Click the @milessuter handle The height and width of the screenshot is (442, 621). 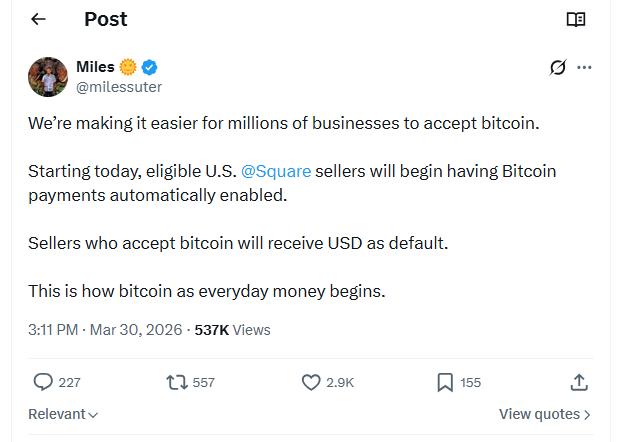tap(119, 87)
